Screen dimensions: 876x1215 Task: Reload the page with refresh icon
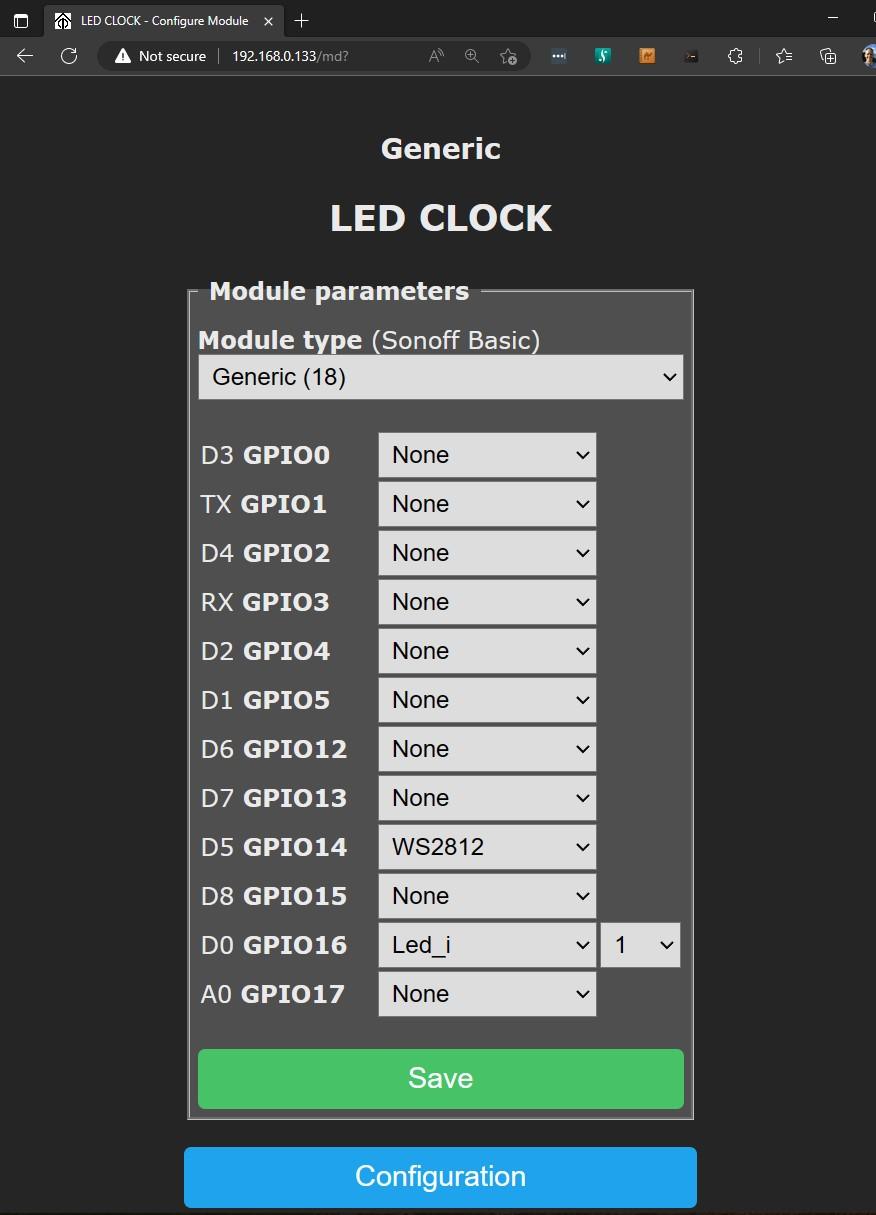coord(68,56)
